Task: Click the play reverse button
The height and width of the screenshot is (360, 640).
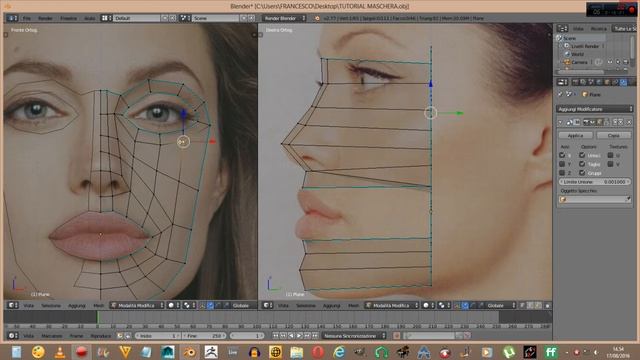Action: 291,336
